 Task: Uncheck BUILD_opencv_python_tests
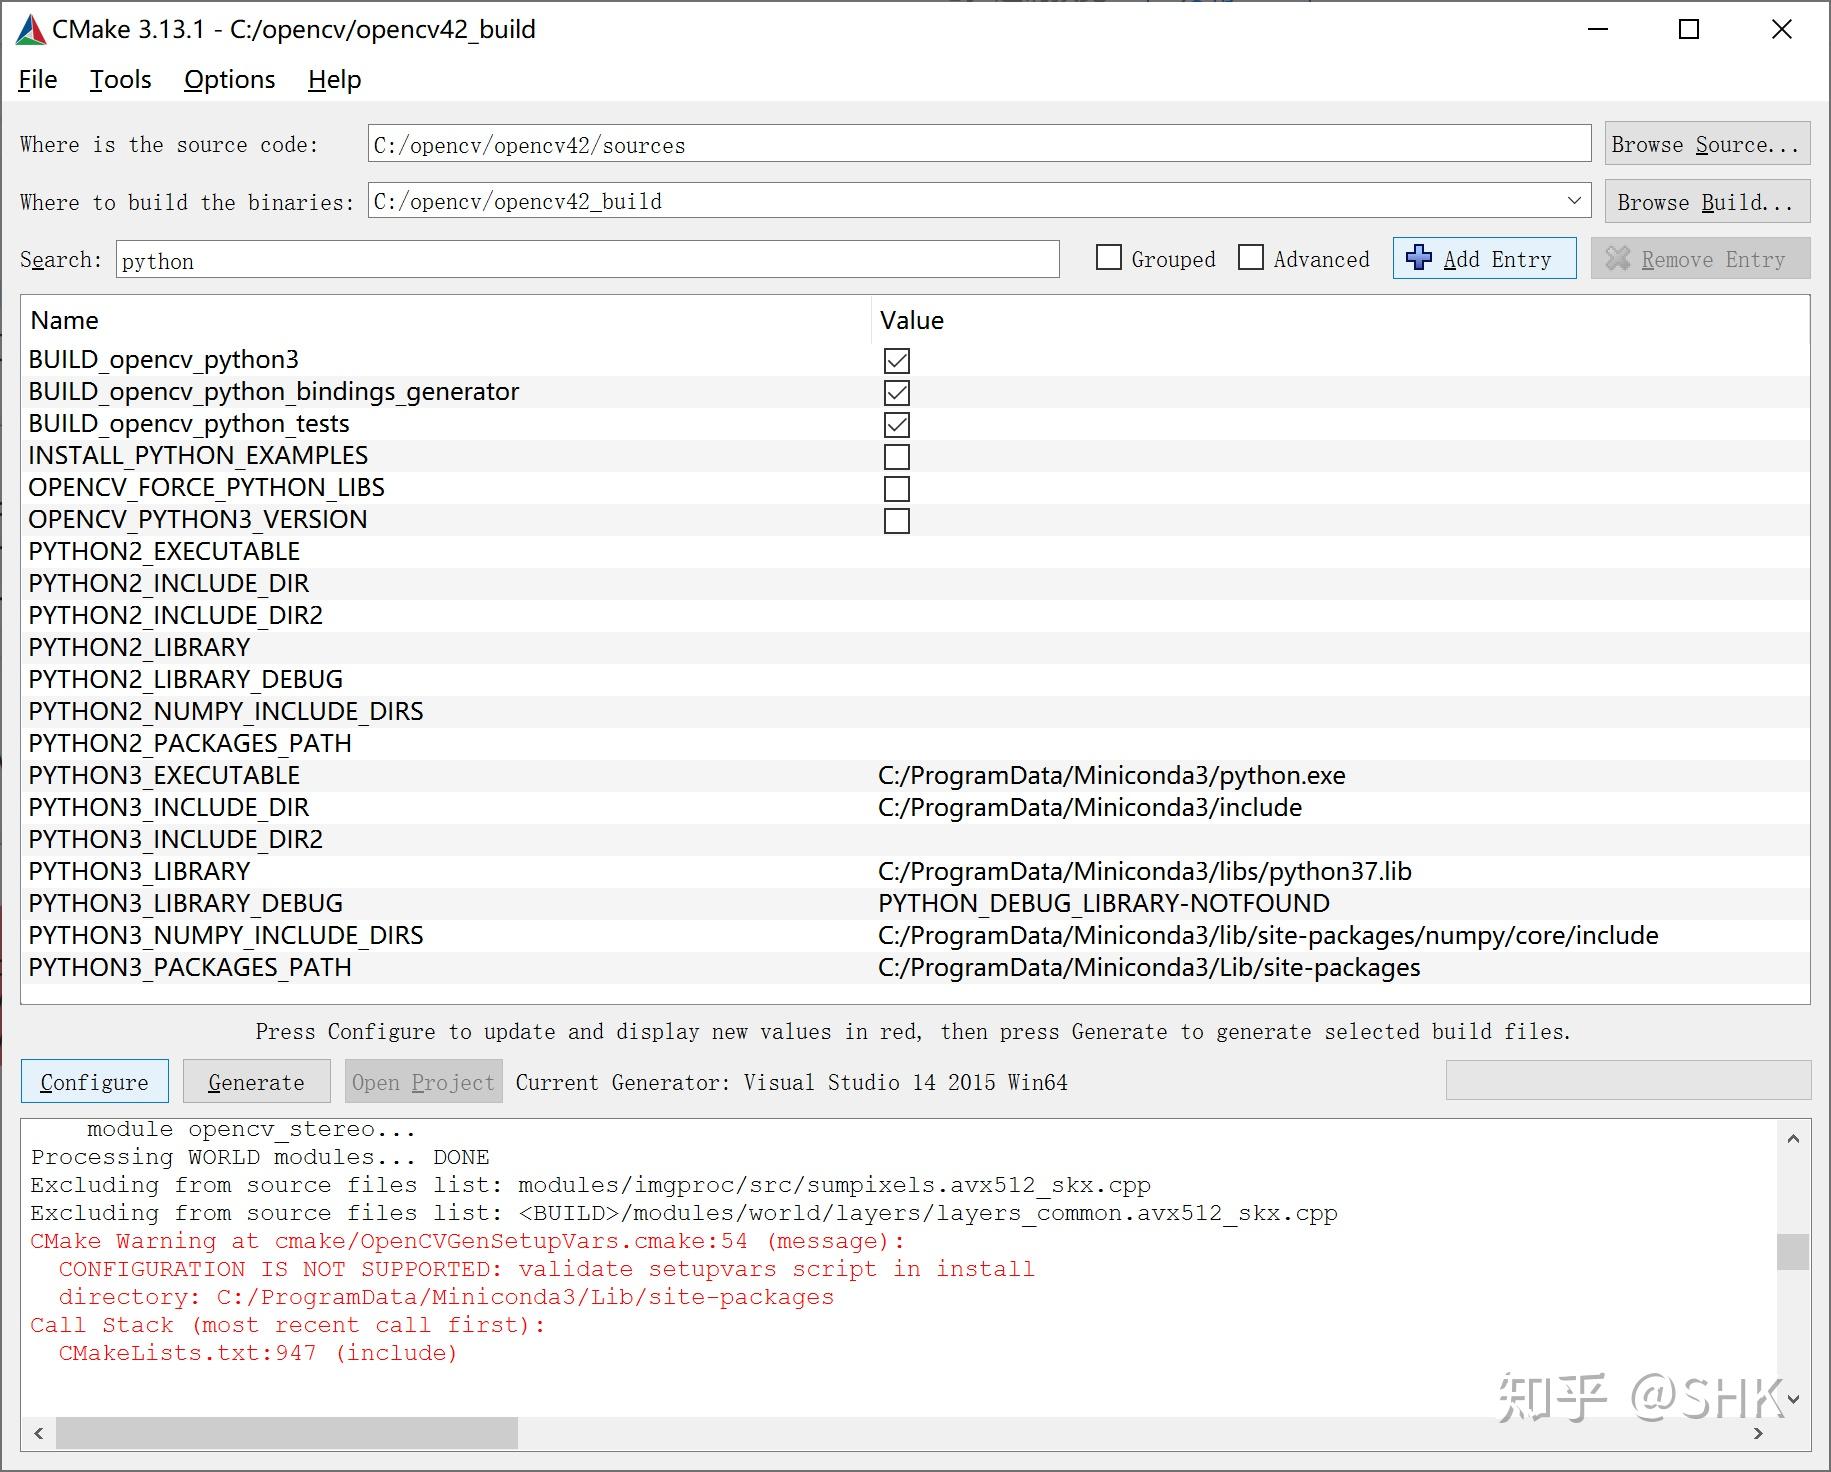896,424
